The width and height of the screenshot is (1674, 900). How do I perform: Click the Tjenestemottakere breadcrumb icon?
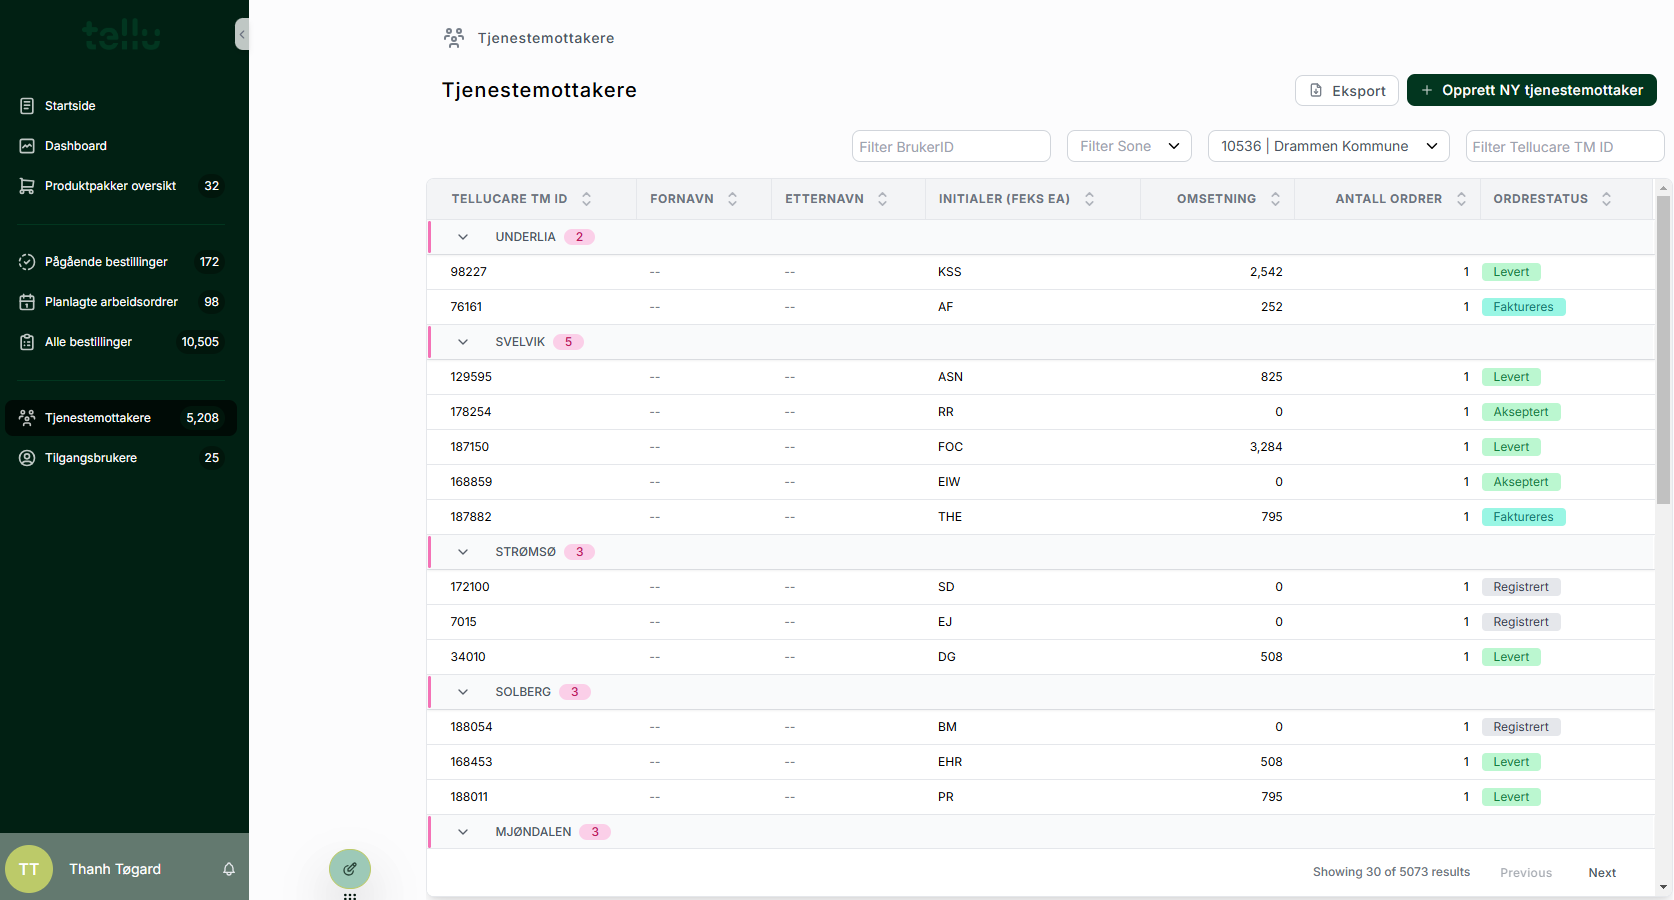click(454, 38)
